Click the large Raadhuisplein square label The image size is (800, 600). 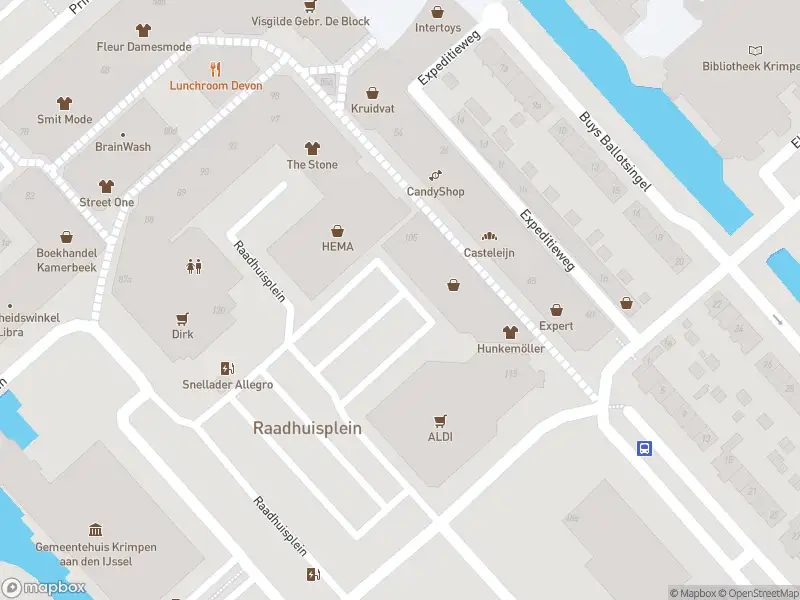[308, 428]
